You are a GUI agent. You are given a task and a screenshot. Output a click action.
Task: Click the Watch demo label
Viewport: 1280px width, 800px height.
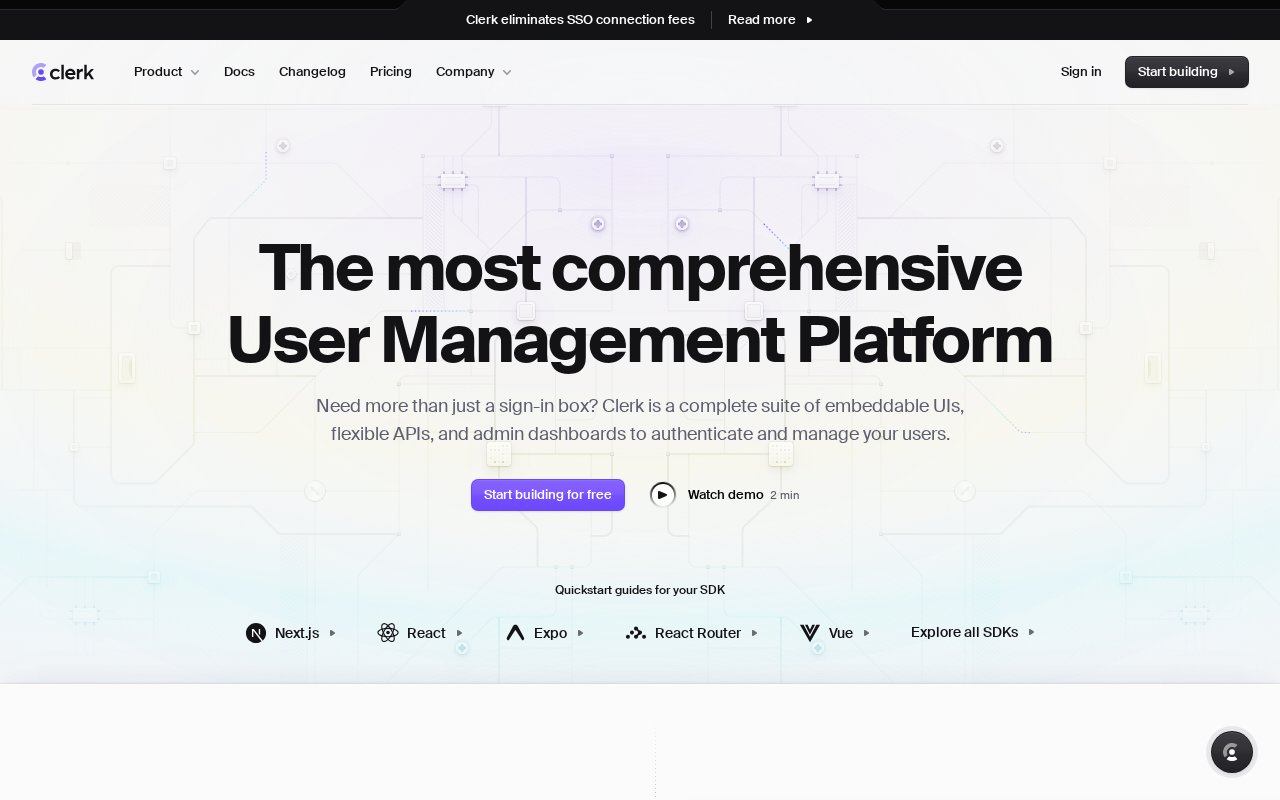tap(725, 495)
